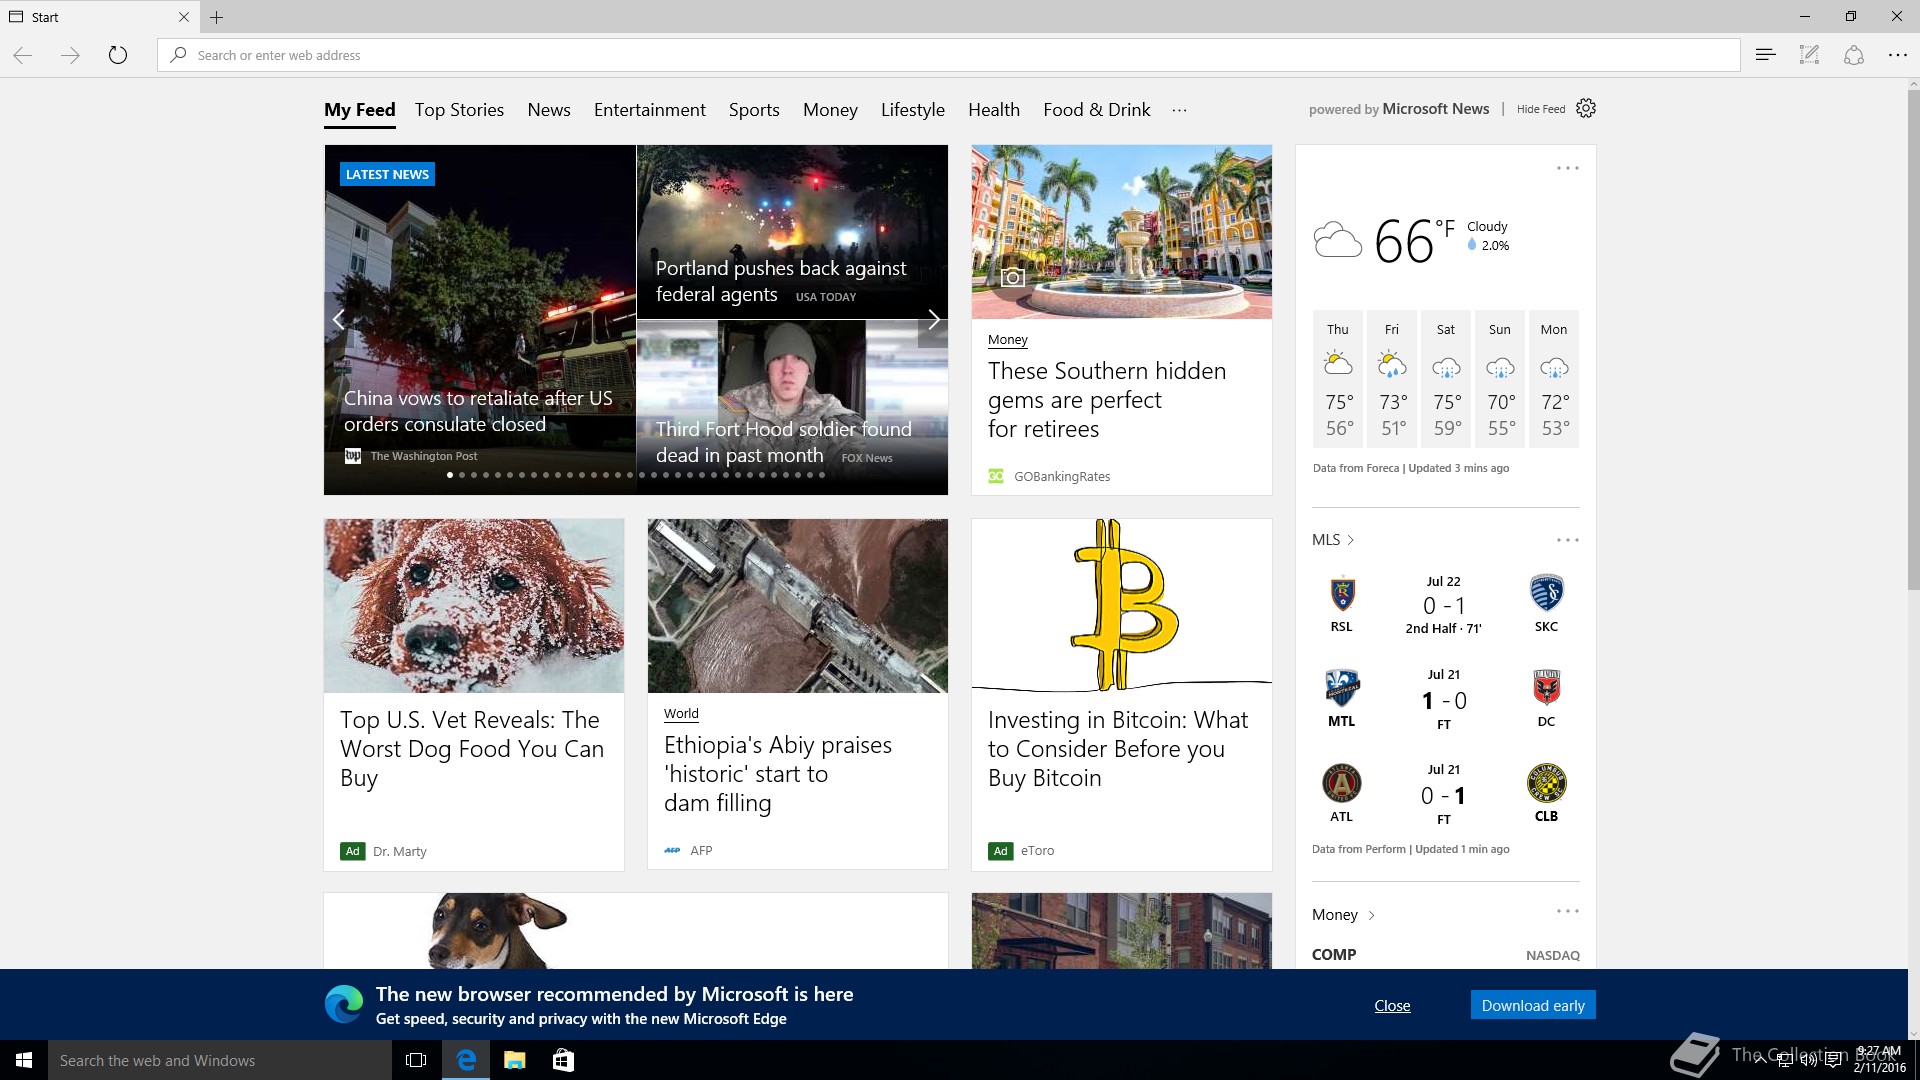Switch to Entertainment tab

[650, 110]
